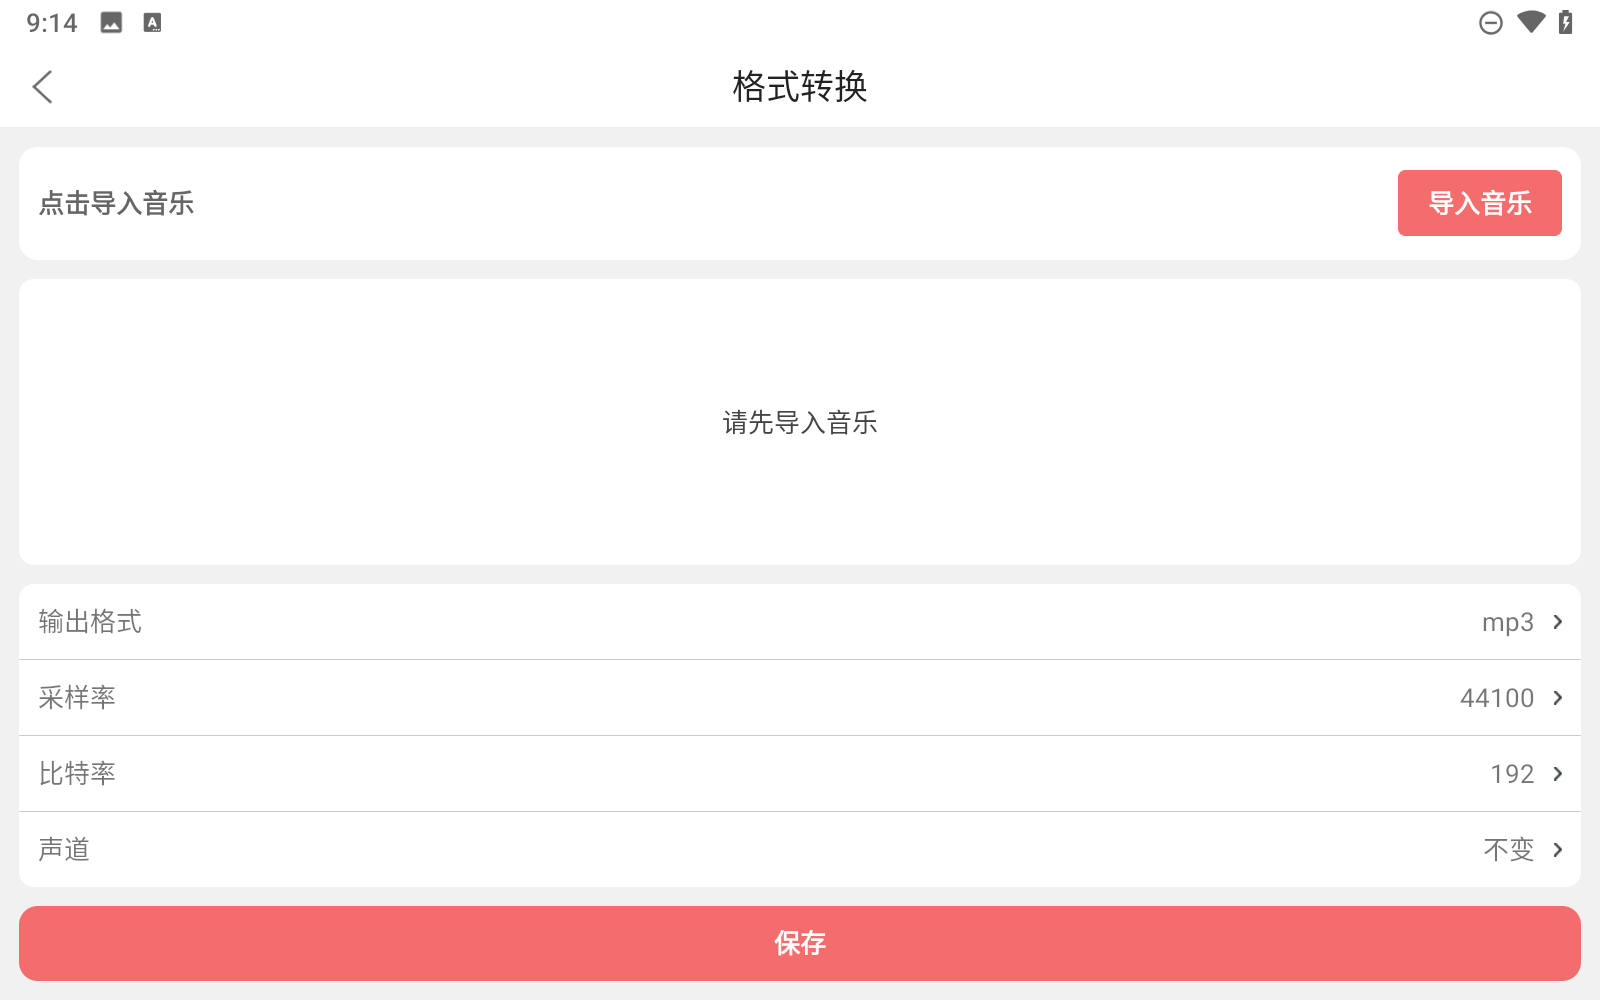Tap the 采样率 row label

tap(77, 698)
